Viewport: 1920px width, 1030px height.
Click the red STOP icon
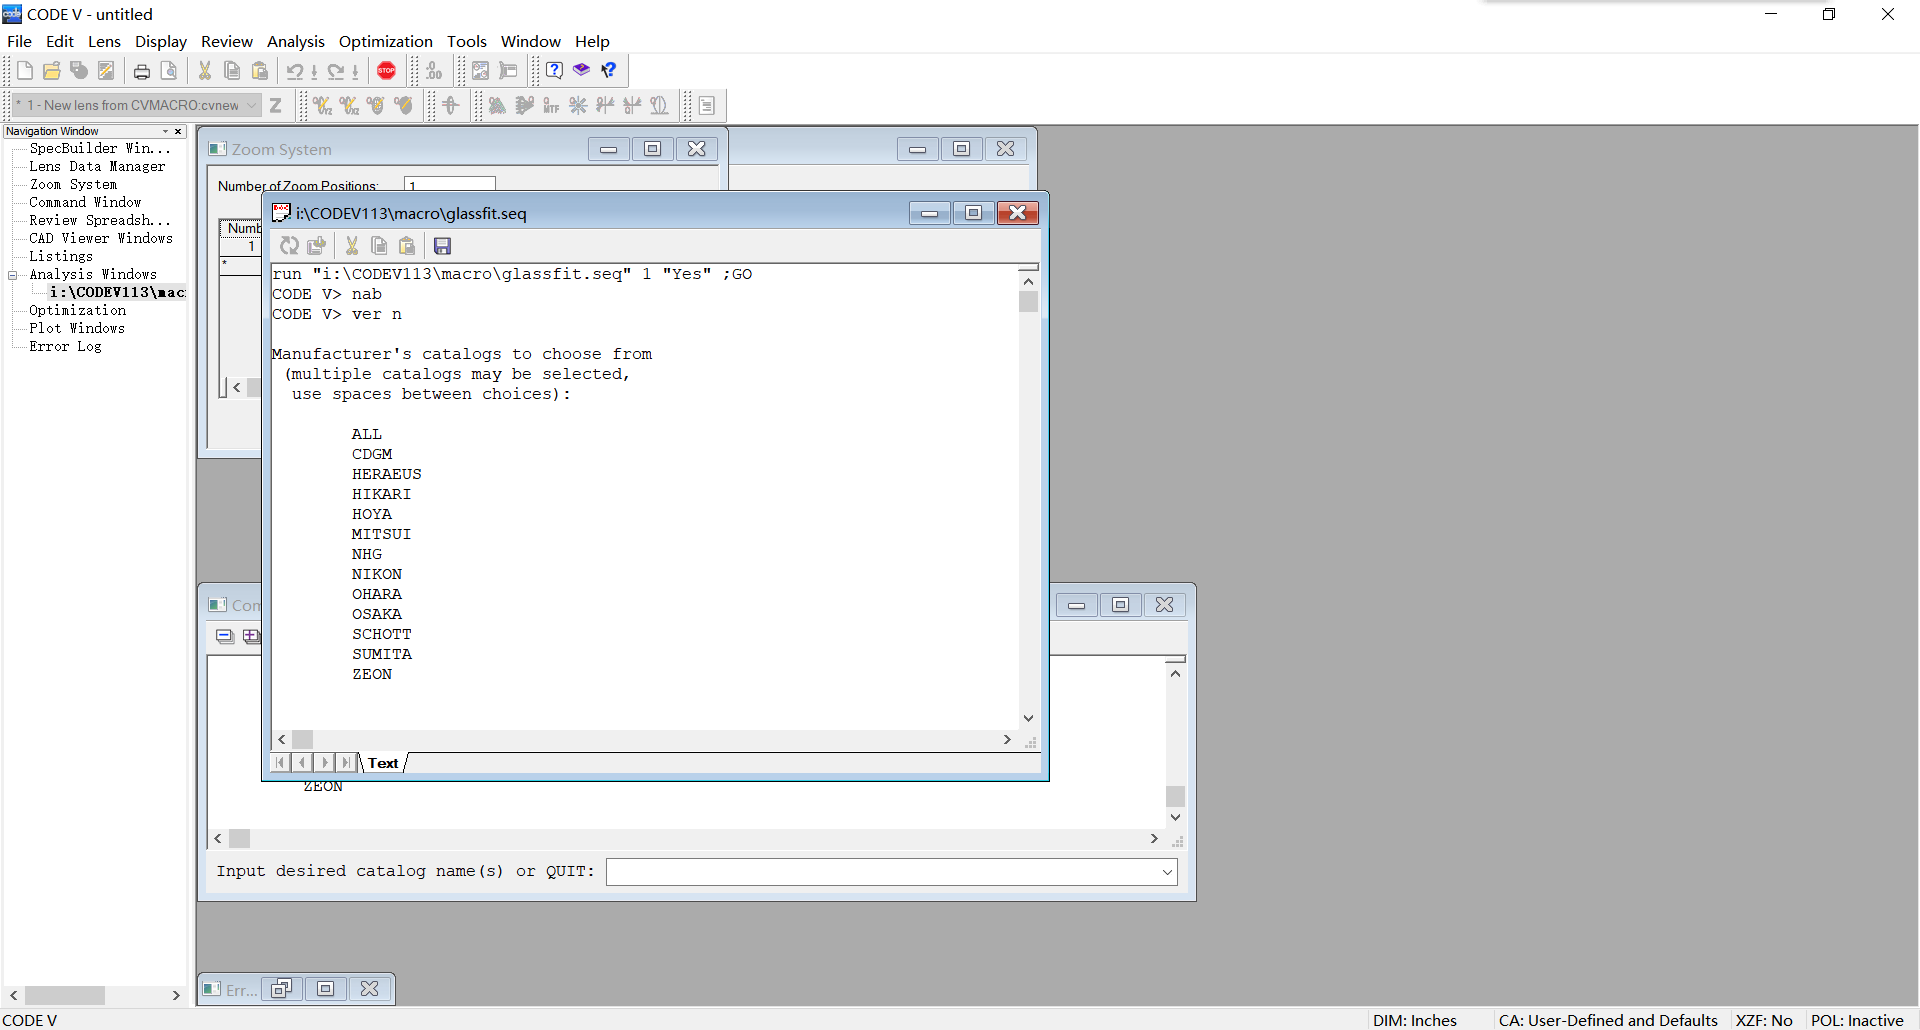387,71
